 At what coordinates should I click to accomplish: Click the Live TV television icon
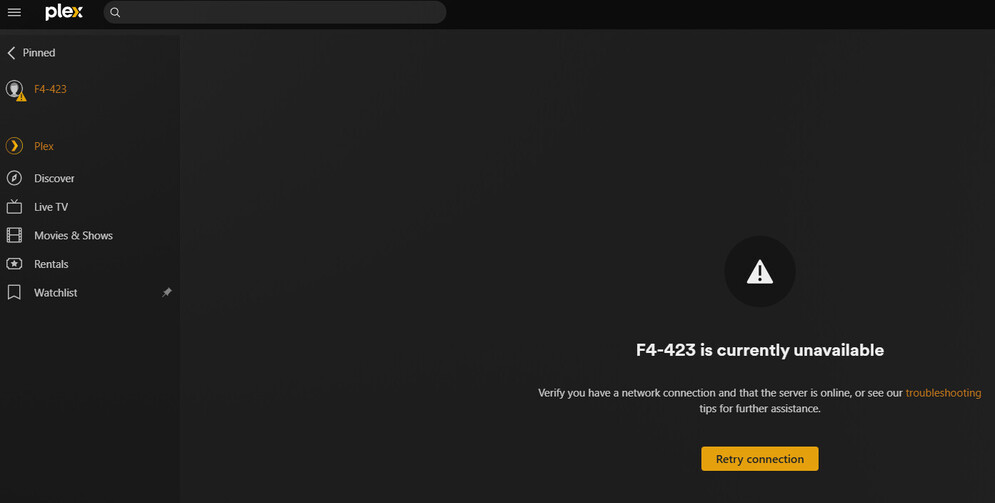tap(14, 206)
